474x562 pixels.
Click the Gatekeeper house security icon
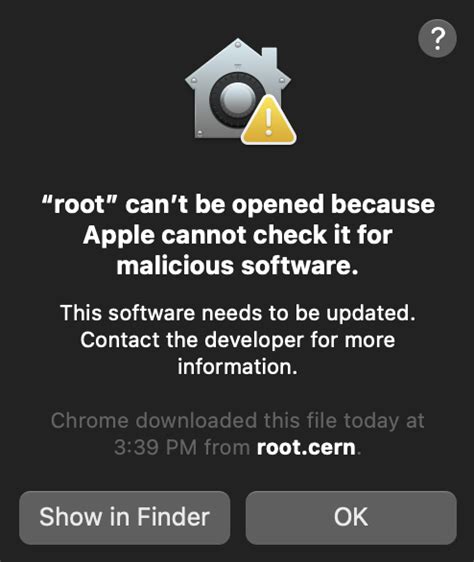tap(240, 91)
